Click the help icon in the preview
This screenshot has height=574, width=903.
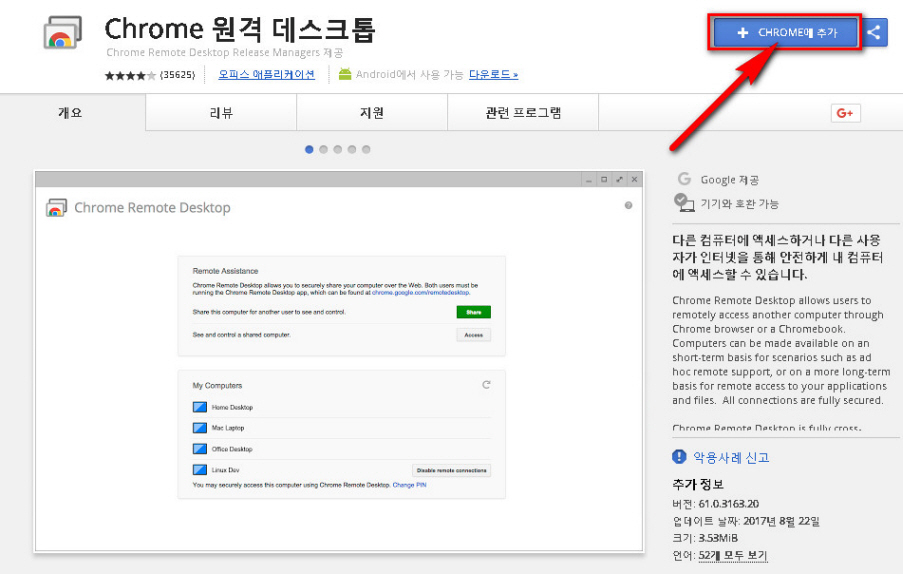[x=628, y=206]
